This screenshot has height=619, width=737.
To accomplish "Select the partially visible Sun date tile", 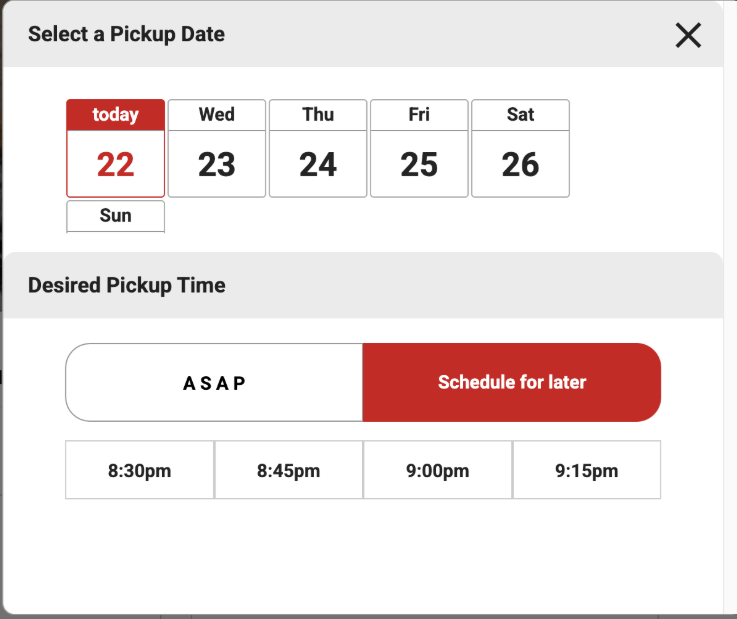I will (116, 217).
